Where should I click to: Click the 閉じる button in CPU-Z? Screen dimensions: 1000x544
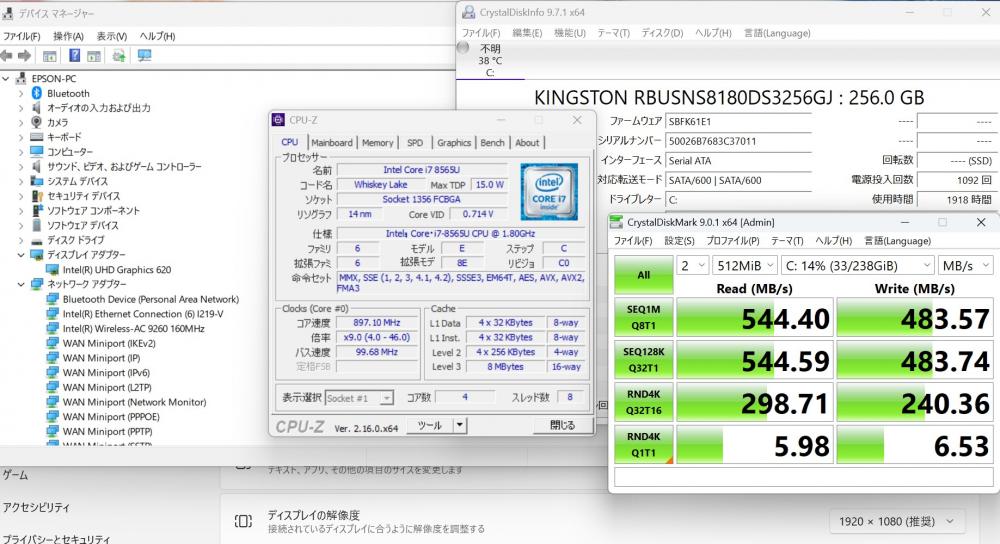coord(562,425)
